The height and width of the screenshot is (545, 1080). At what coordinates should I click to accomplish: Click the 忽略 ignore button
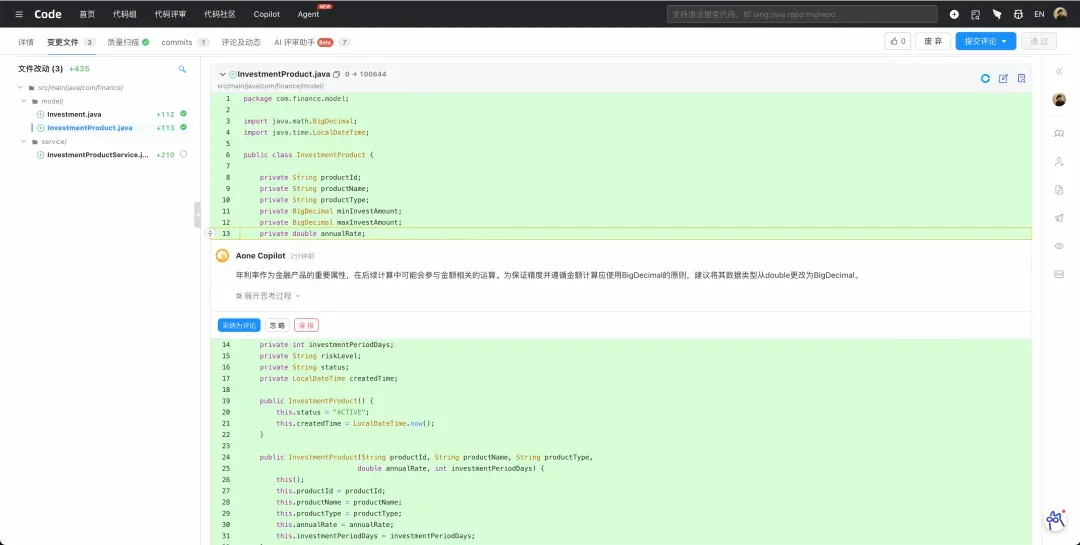278,325
